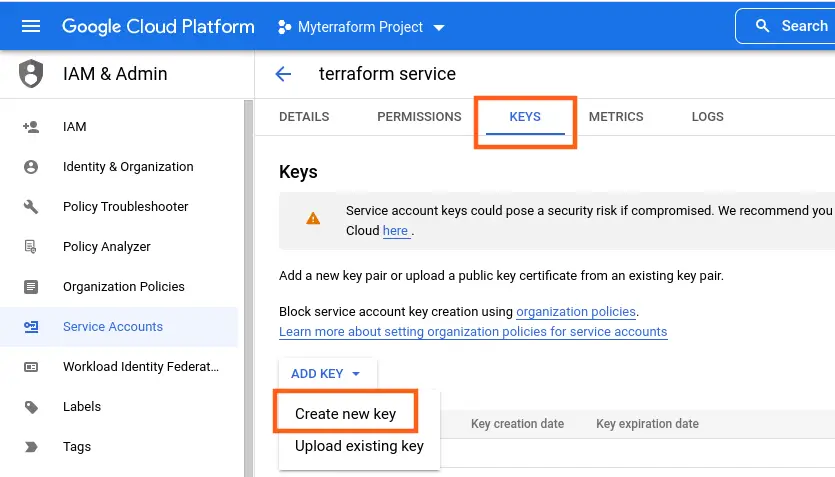Click the Organization Policies list icon
Viewport: 835px width, 477px height.
[x=31, y=287]
